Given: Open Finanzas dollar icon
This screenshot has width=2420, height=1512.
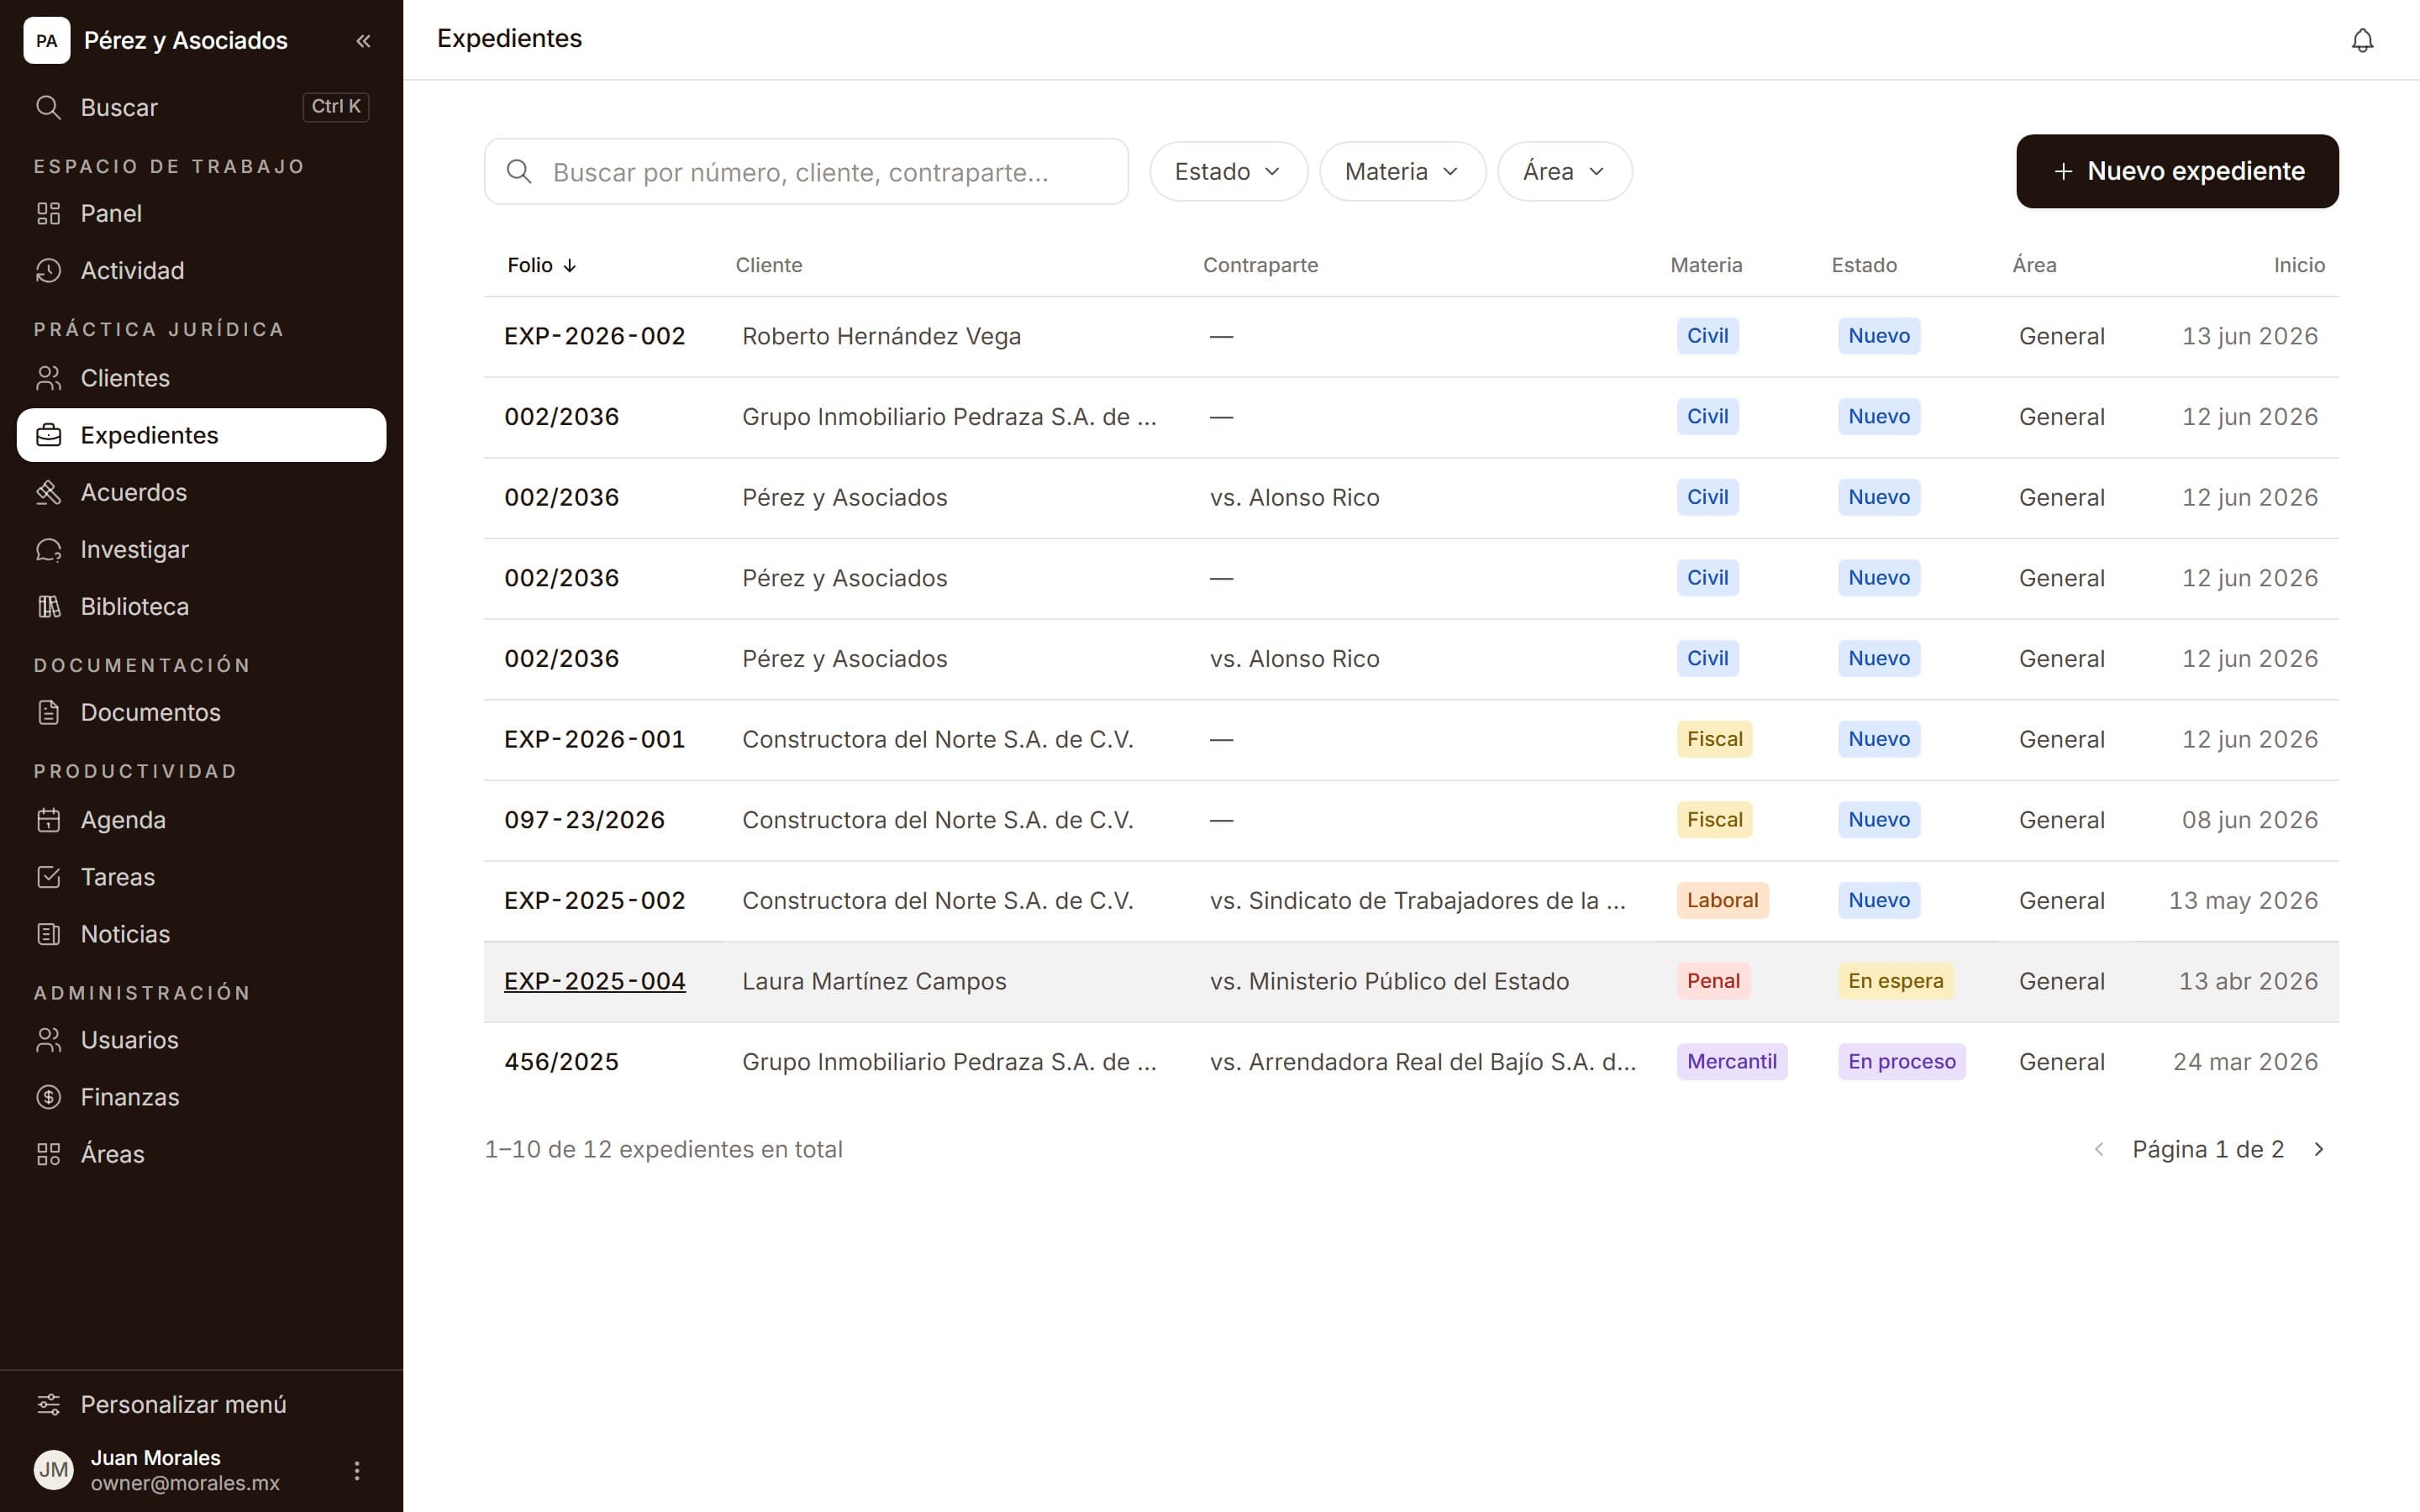Looking at the screenshot, I should (48, 1097).
